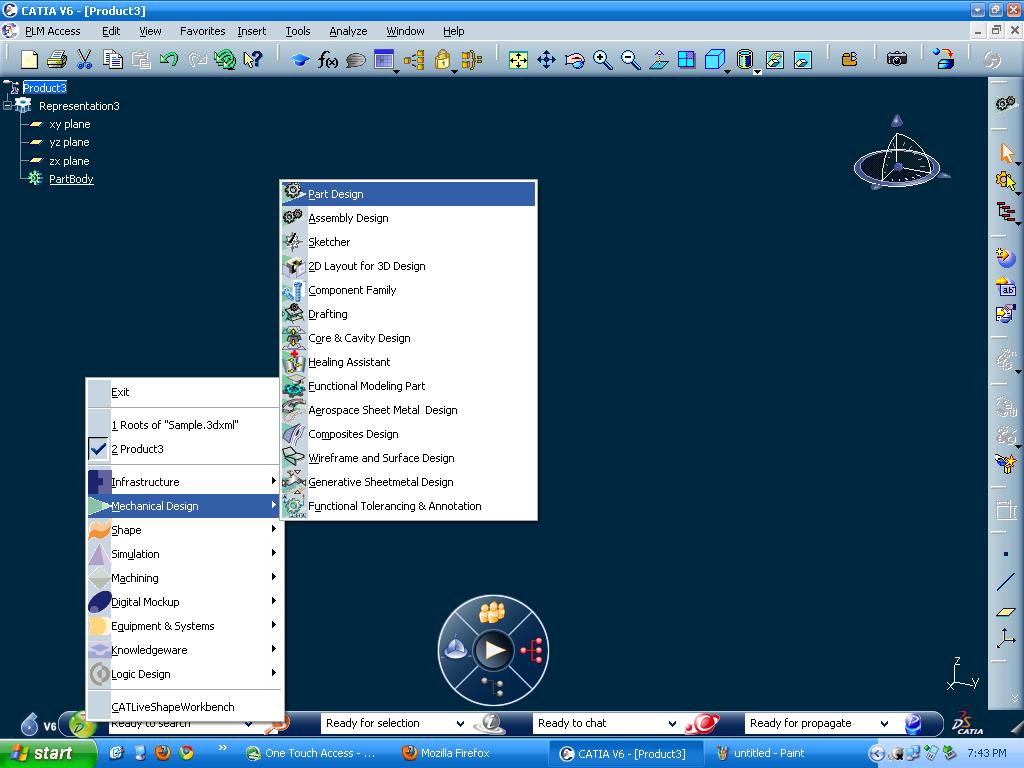
Task: Click the Undo arrow icon
Action: [x=168, y=59]
